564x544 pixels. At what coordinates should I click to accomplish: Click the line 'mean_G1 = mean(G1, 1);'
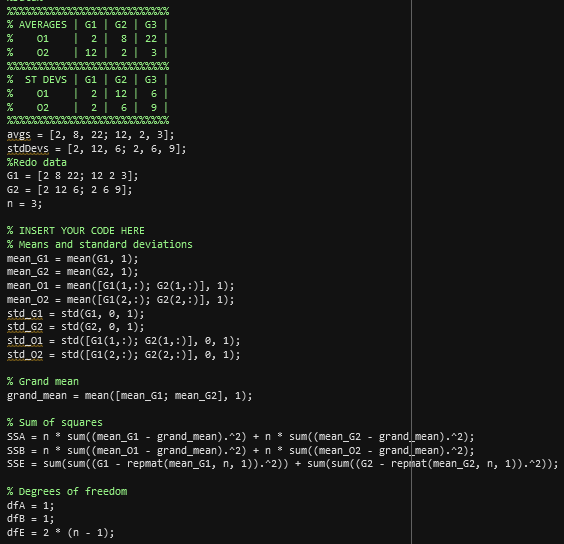(73, 259)
